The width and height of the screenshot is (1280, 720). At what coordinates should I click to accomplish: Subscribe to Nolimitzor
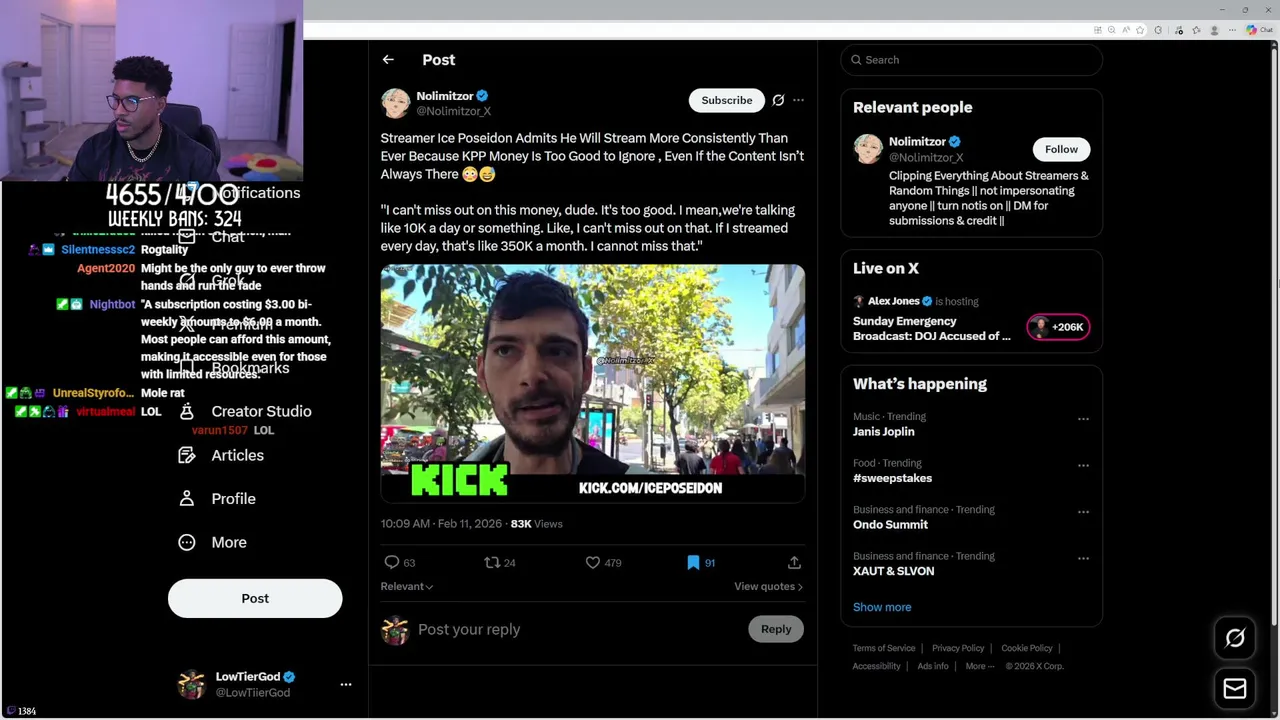pos(727,100)
